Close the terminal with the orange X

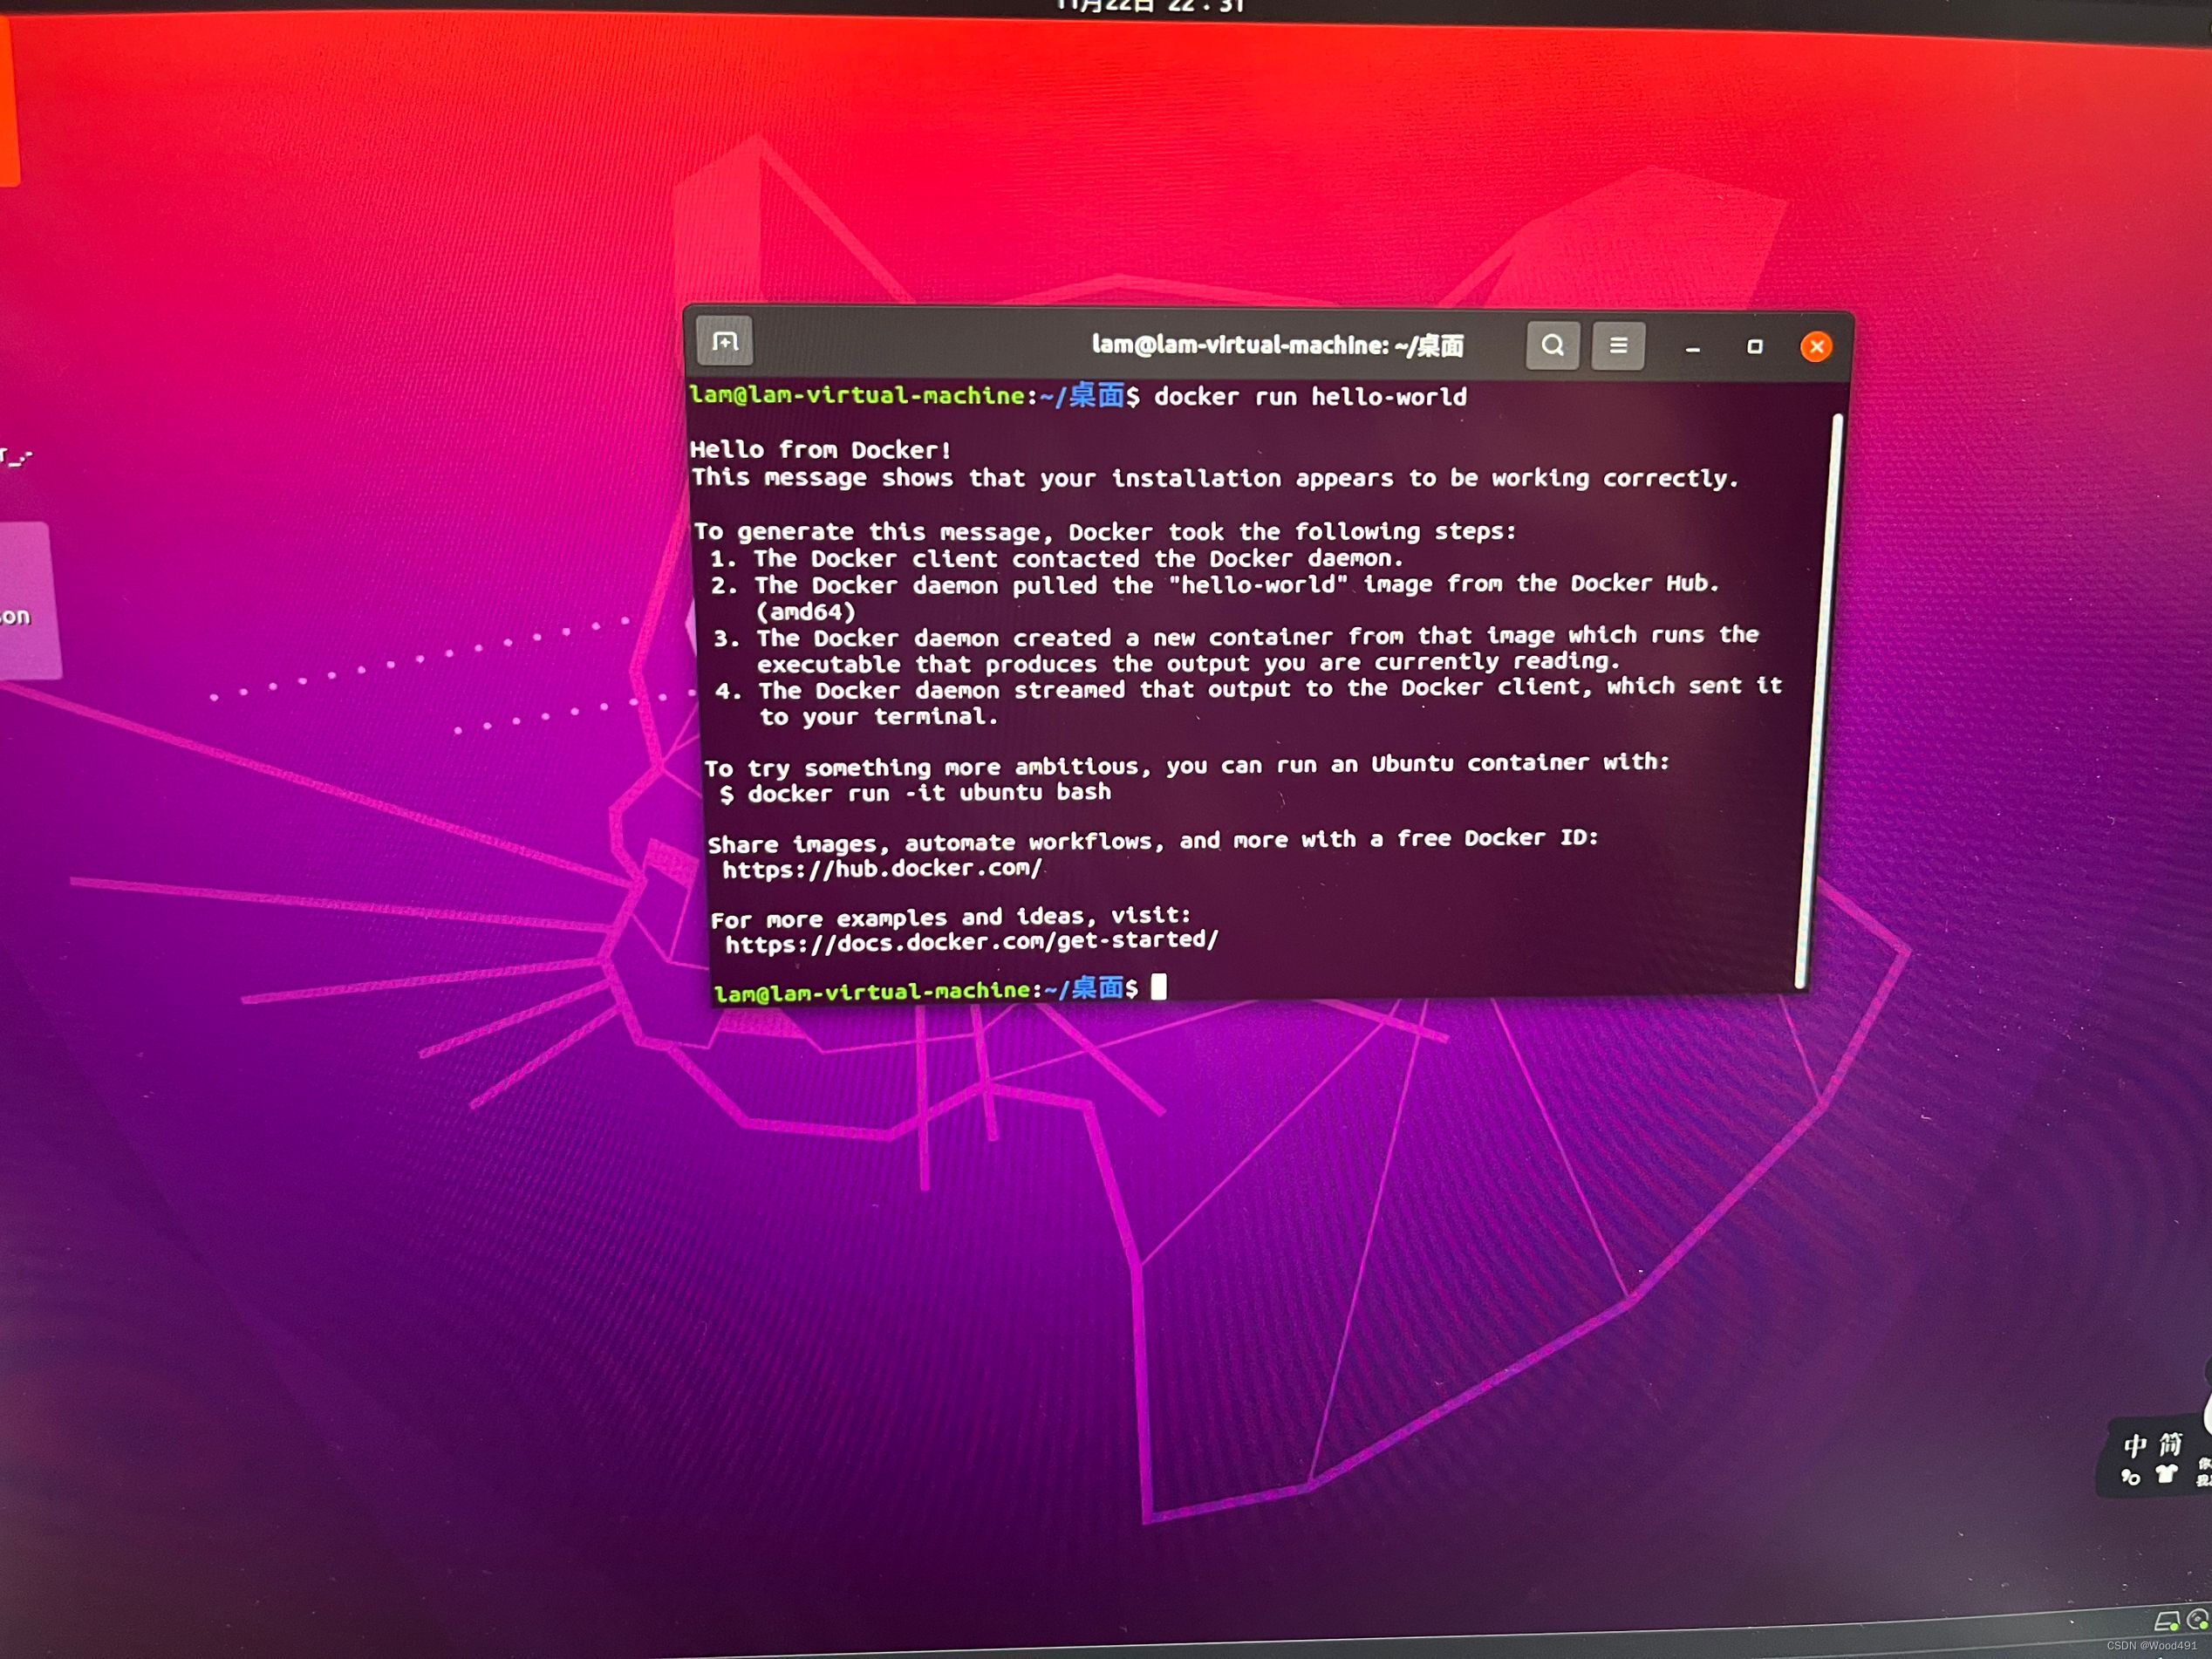[x=1816, y=346]
